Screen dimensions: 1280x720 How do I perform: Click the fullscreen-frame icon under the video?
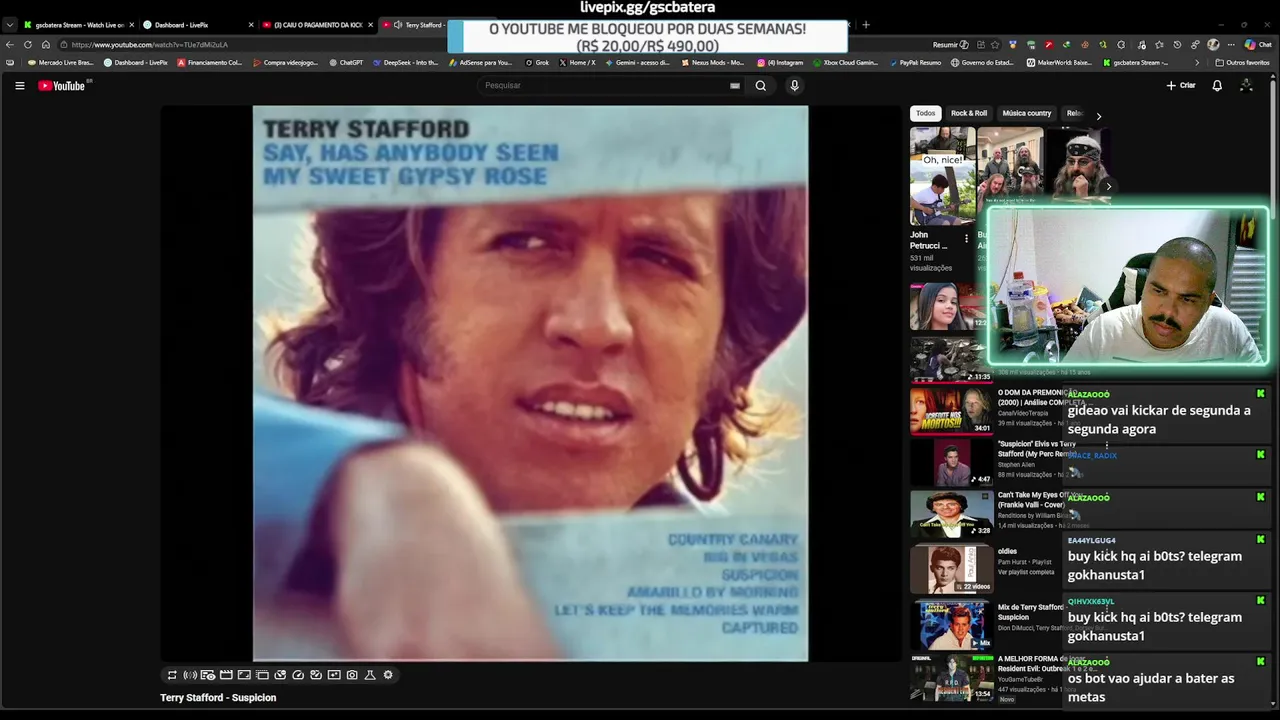(x=244, y=675)
